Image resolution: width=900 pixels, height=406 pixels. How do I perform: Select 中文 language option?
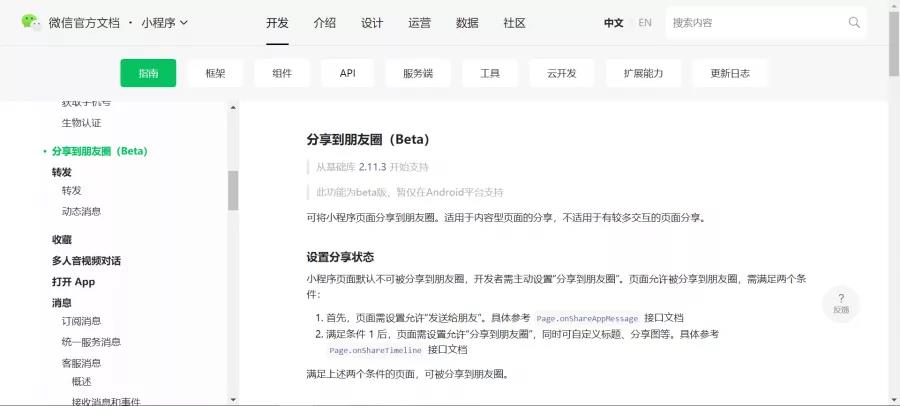click(x=613, y=22)
